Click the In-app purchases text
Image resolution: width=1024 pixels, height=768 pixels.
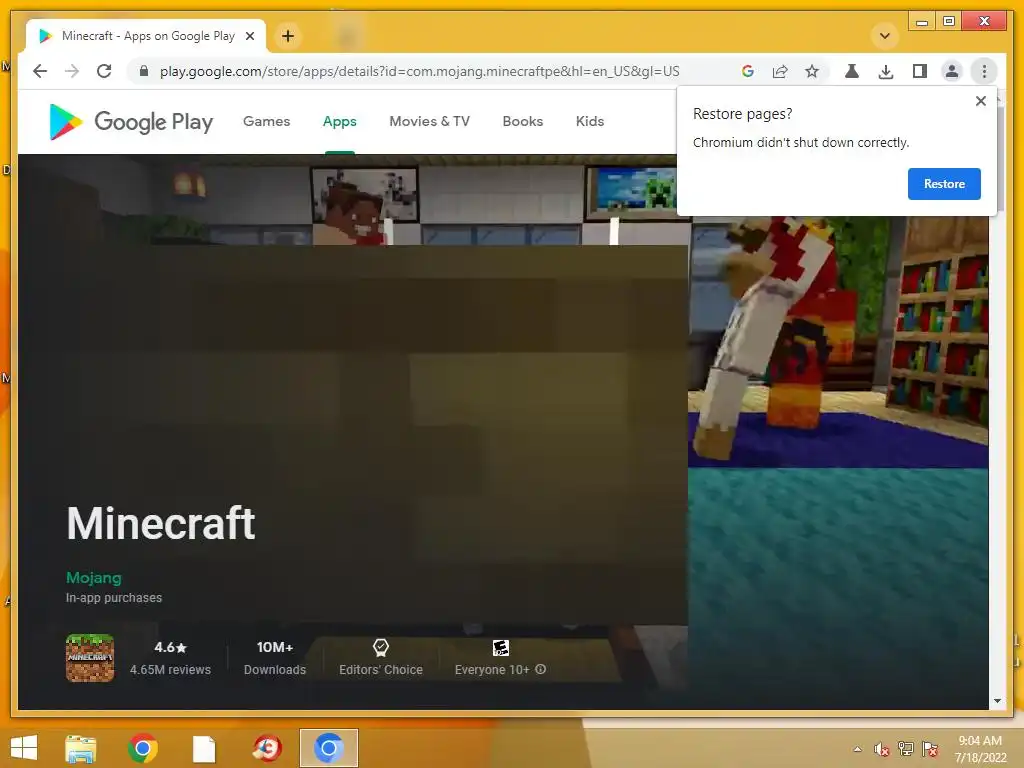114,598
